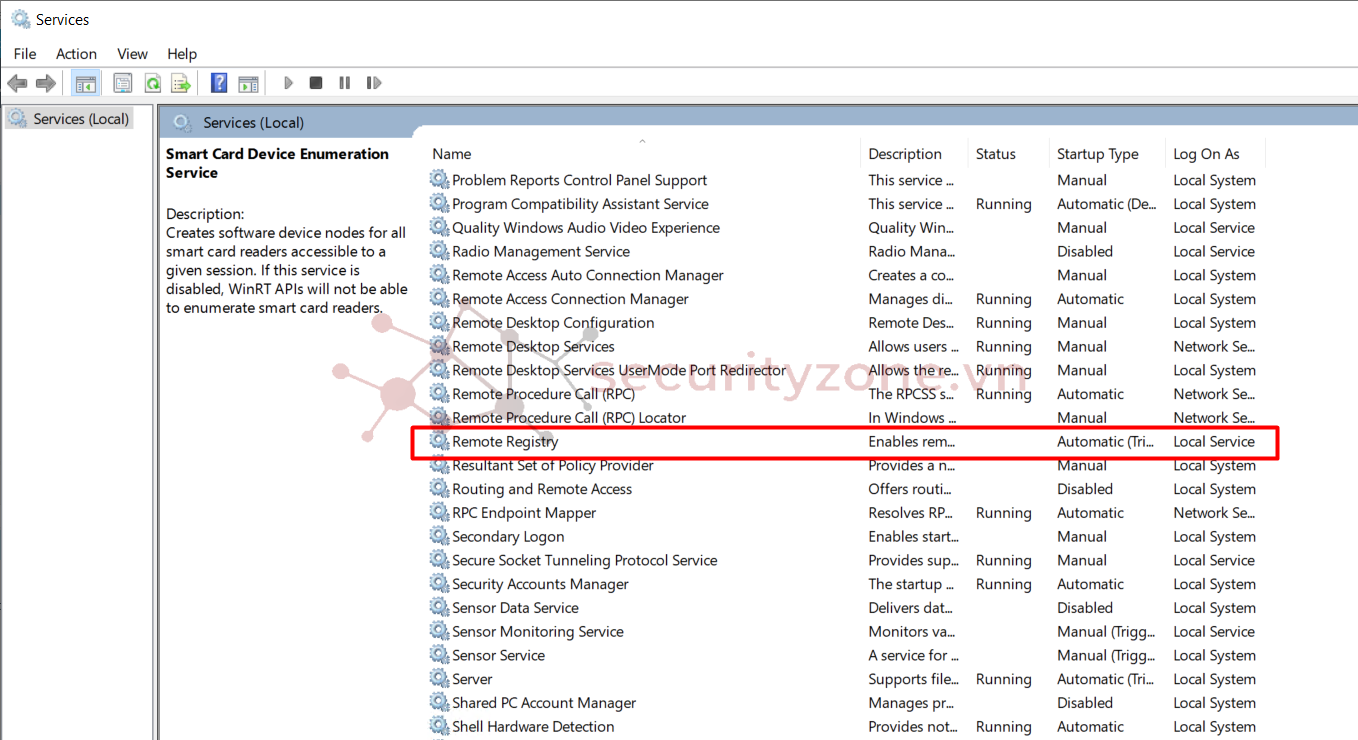Select the Remote Access Connection Manager service

(570, 299)
